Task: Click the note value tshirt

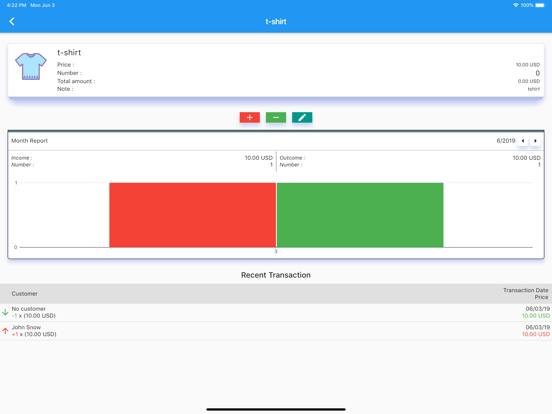Action: point(534,89)
